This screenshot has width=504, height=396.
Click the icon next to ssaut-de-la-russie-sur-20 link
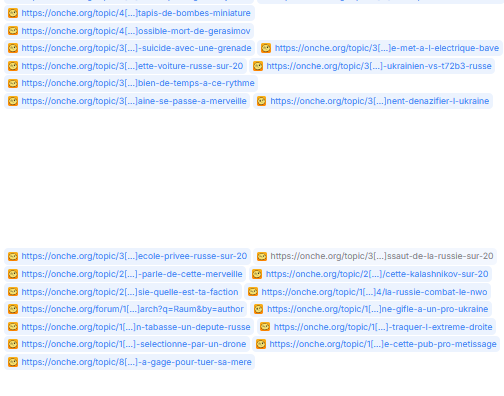[262, 256]
